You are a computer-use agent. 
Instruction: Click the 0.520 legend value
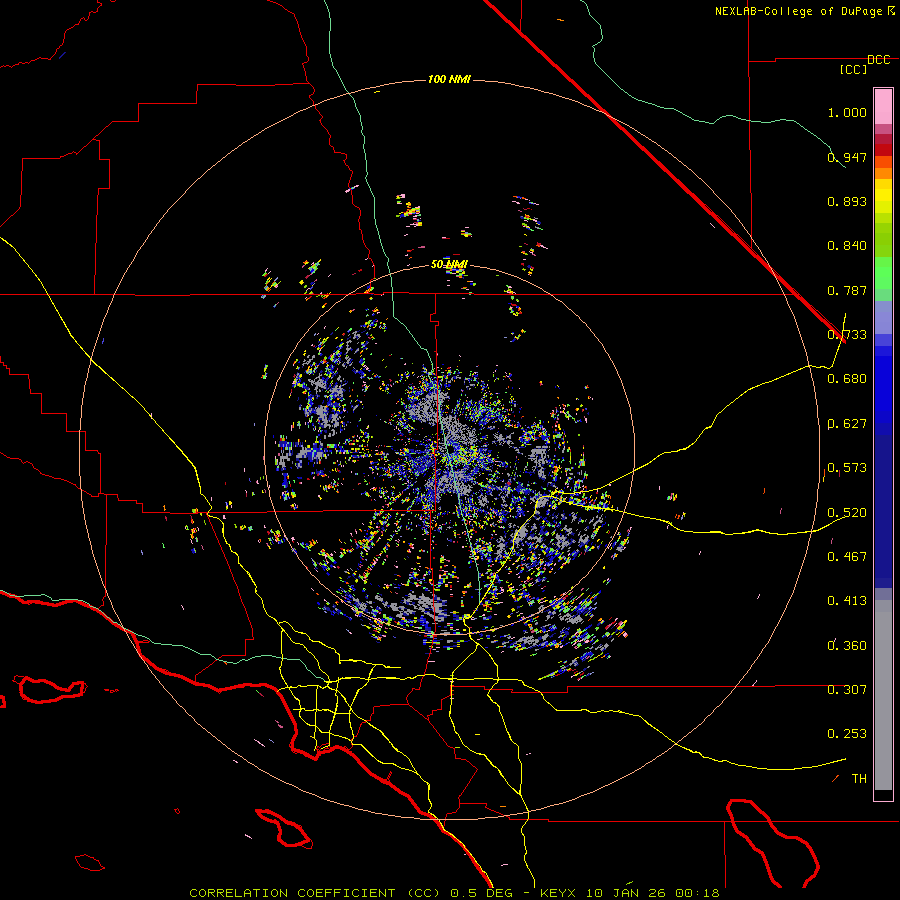(847, 512)
